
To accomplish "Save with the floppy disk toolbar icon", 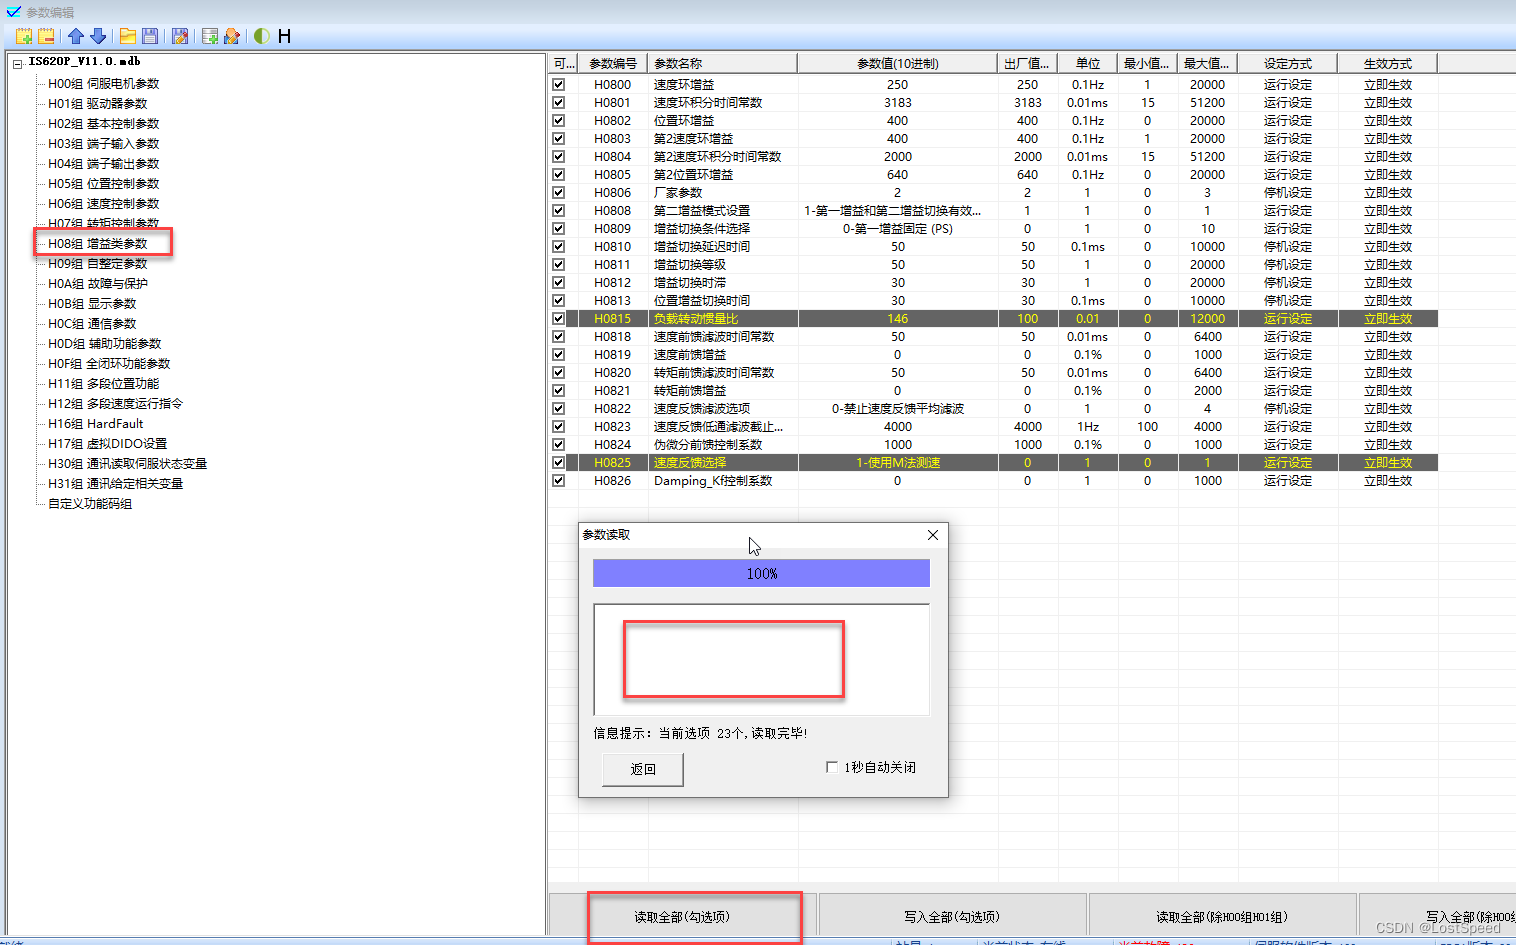I will (x=150, y=36).
